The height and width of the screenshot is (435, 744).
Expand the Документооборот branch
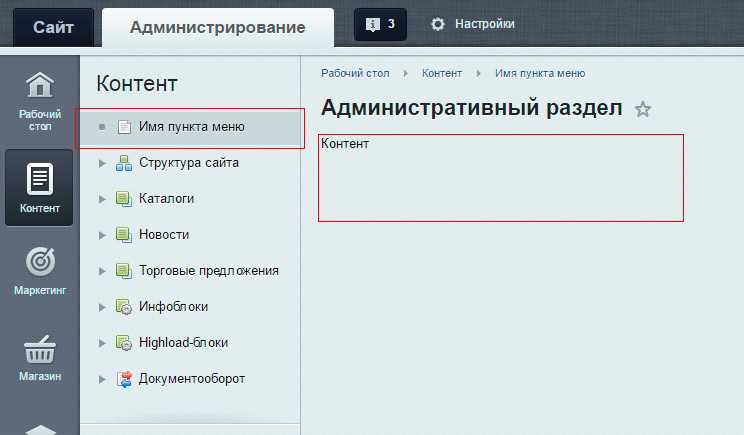(102, 379)
